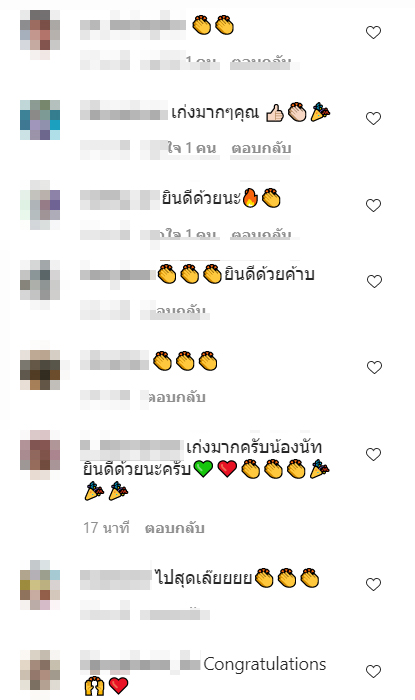Tap the heart next to ไปสุดเลียยยย comment
Screen dimensions: 415x700
[374, 584]
